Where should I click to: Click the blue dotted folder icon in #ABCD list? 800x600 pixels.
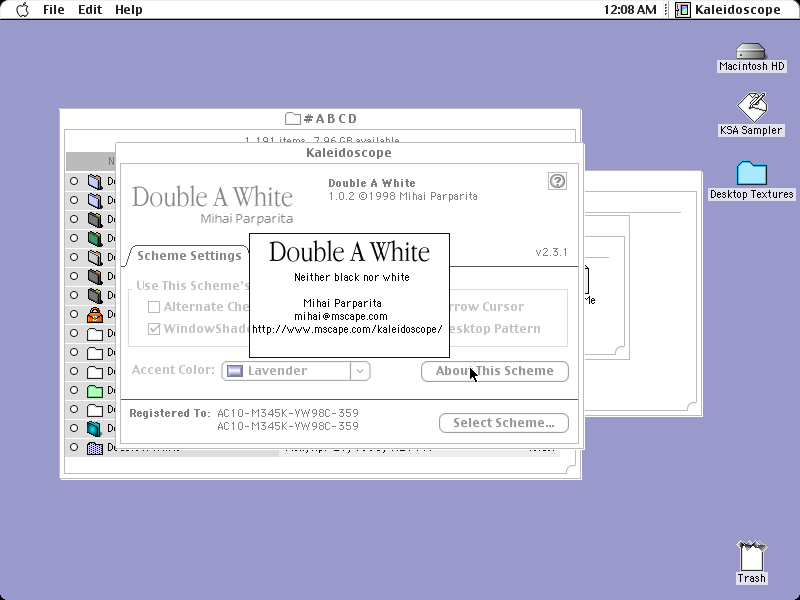point(95,448)
